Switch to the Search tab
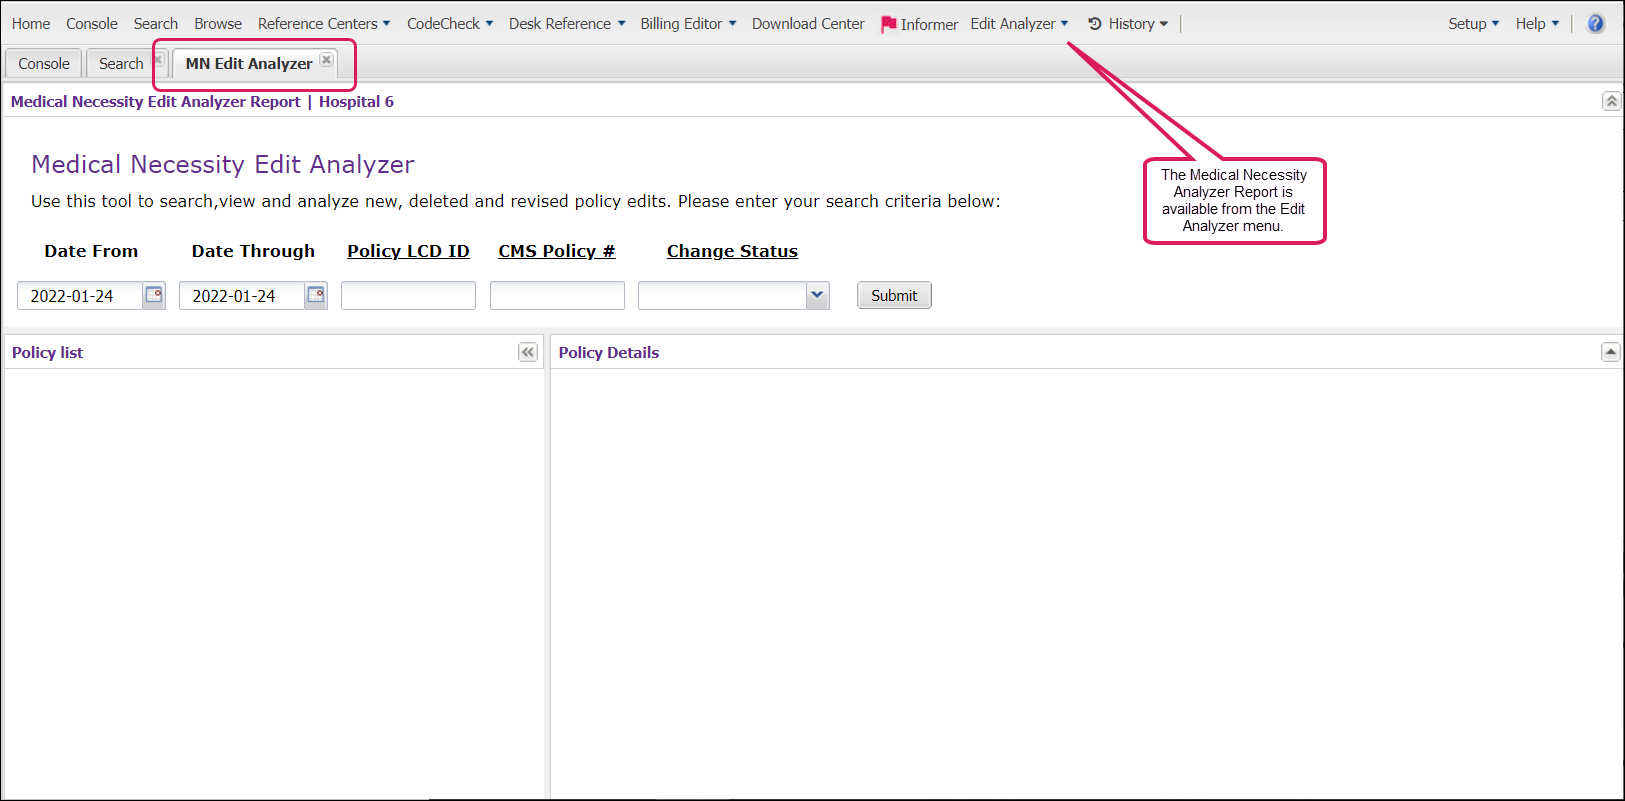 [121, 64]
